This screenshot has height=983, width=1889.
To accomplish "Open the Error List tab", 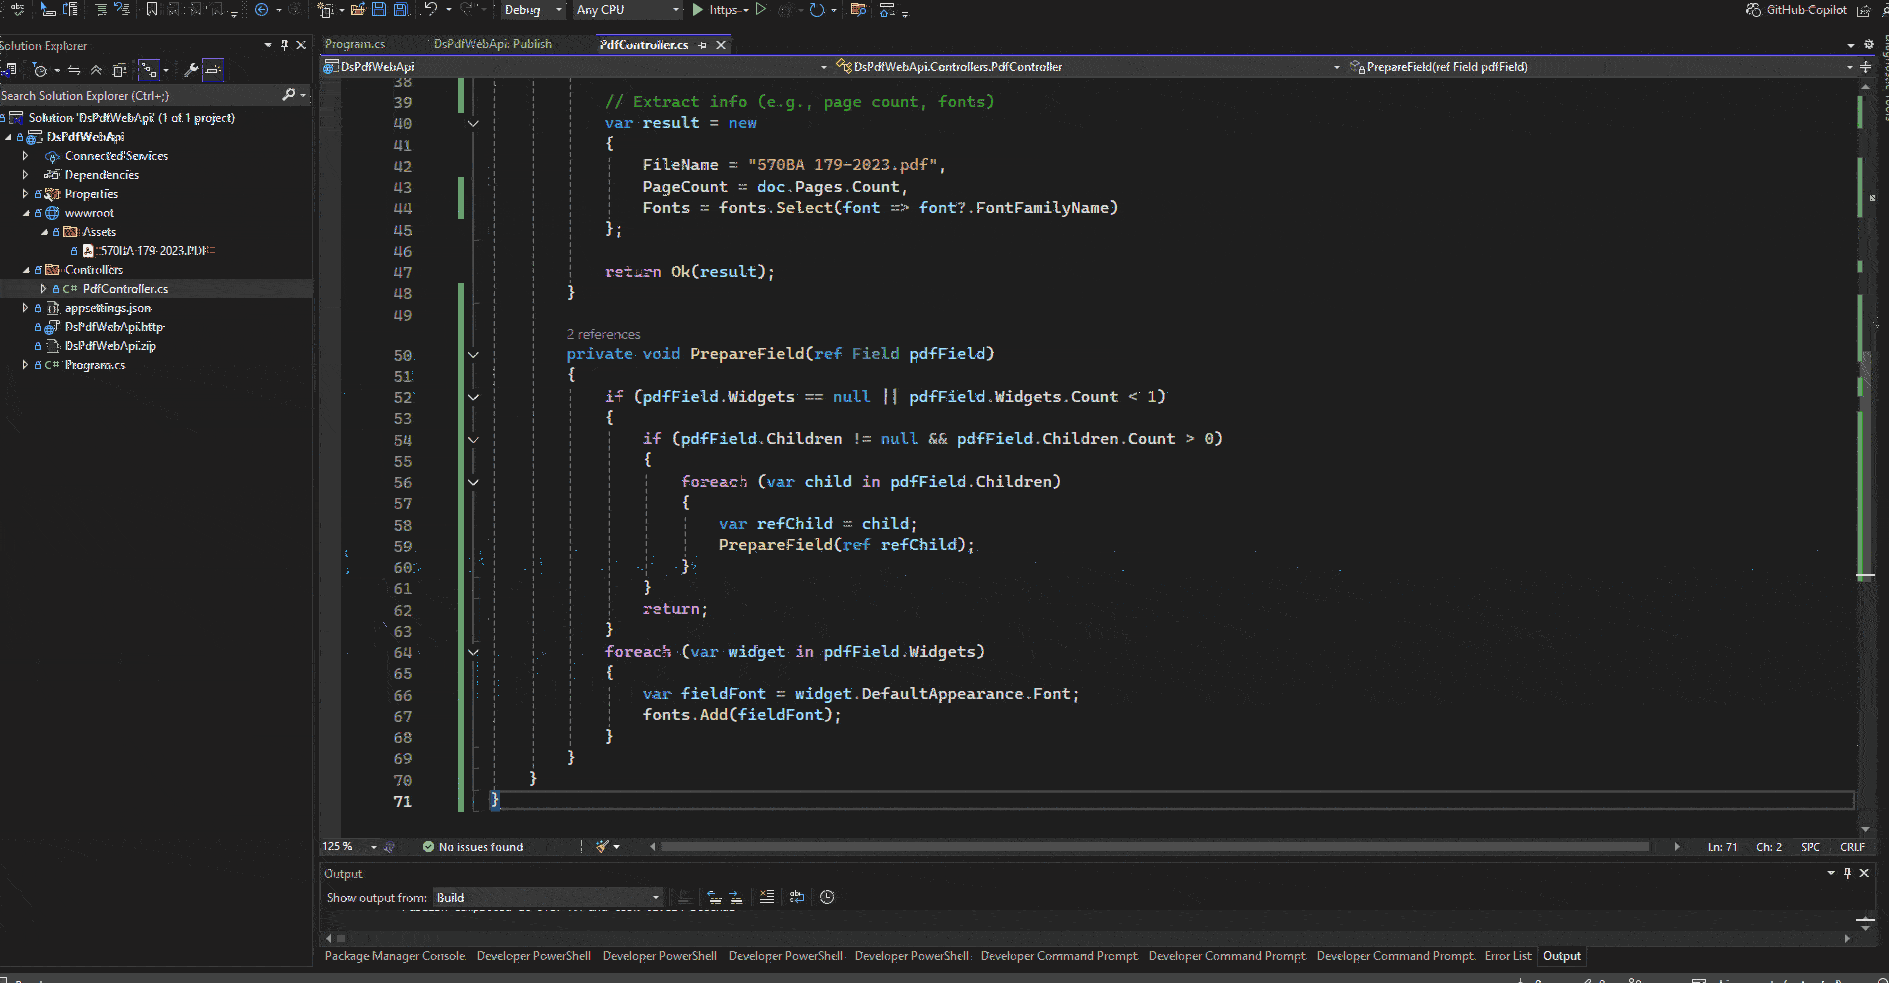I will click(x=1507, y=956).
